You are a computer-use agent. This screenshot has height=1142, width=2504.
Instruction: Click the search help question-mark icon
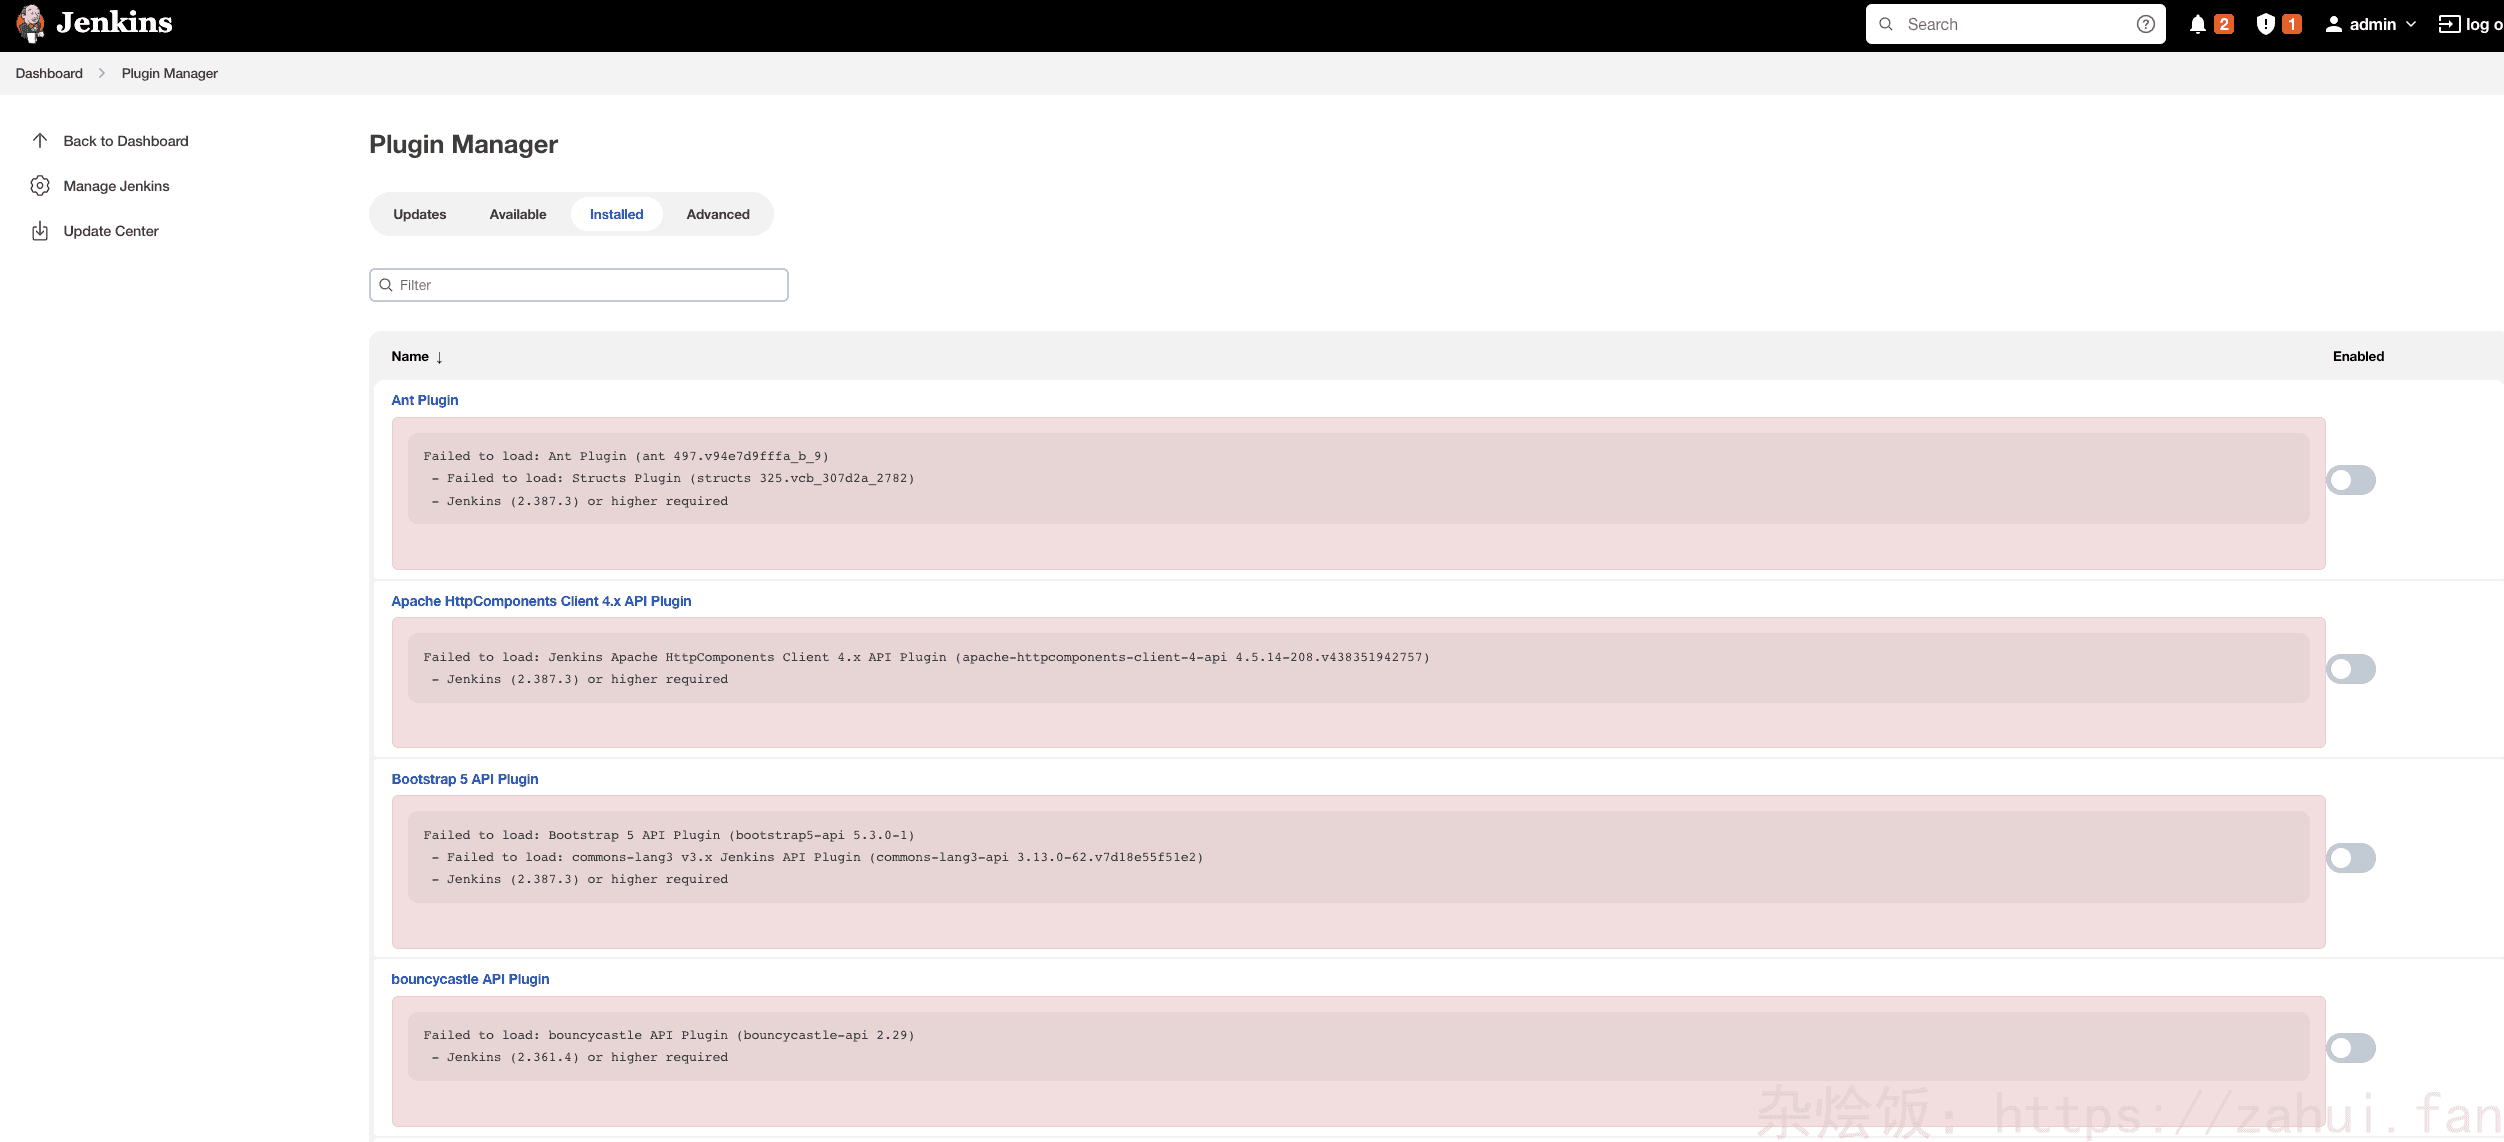tap(2145, 25)
